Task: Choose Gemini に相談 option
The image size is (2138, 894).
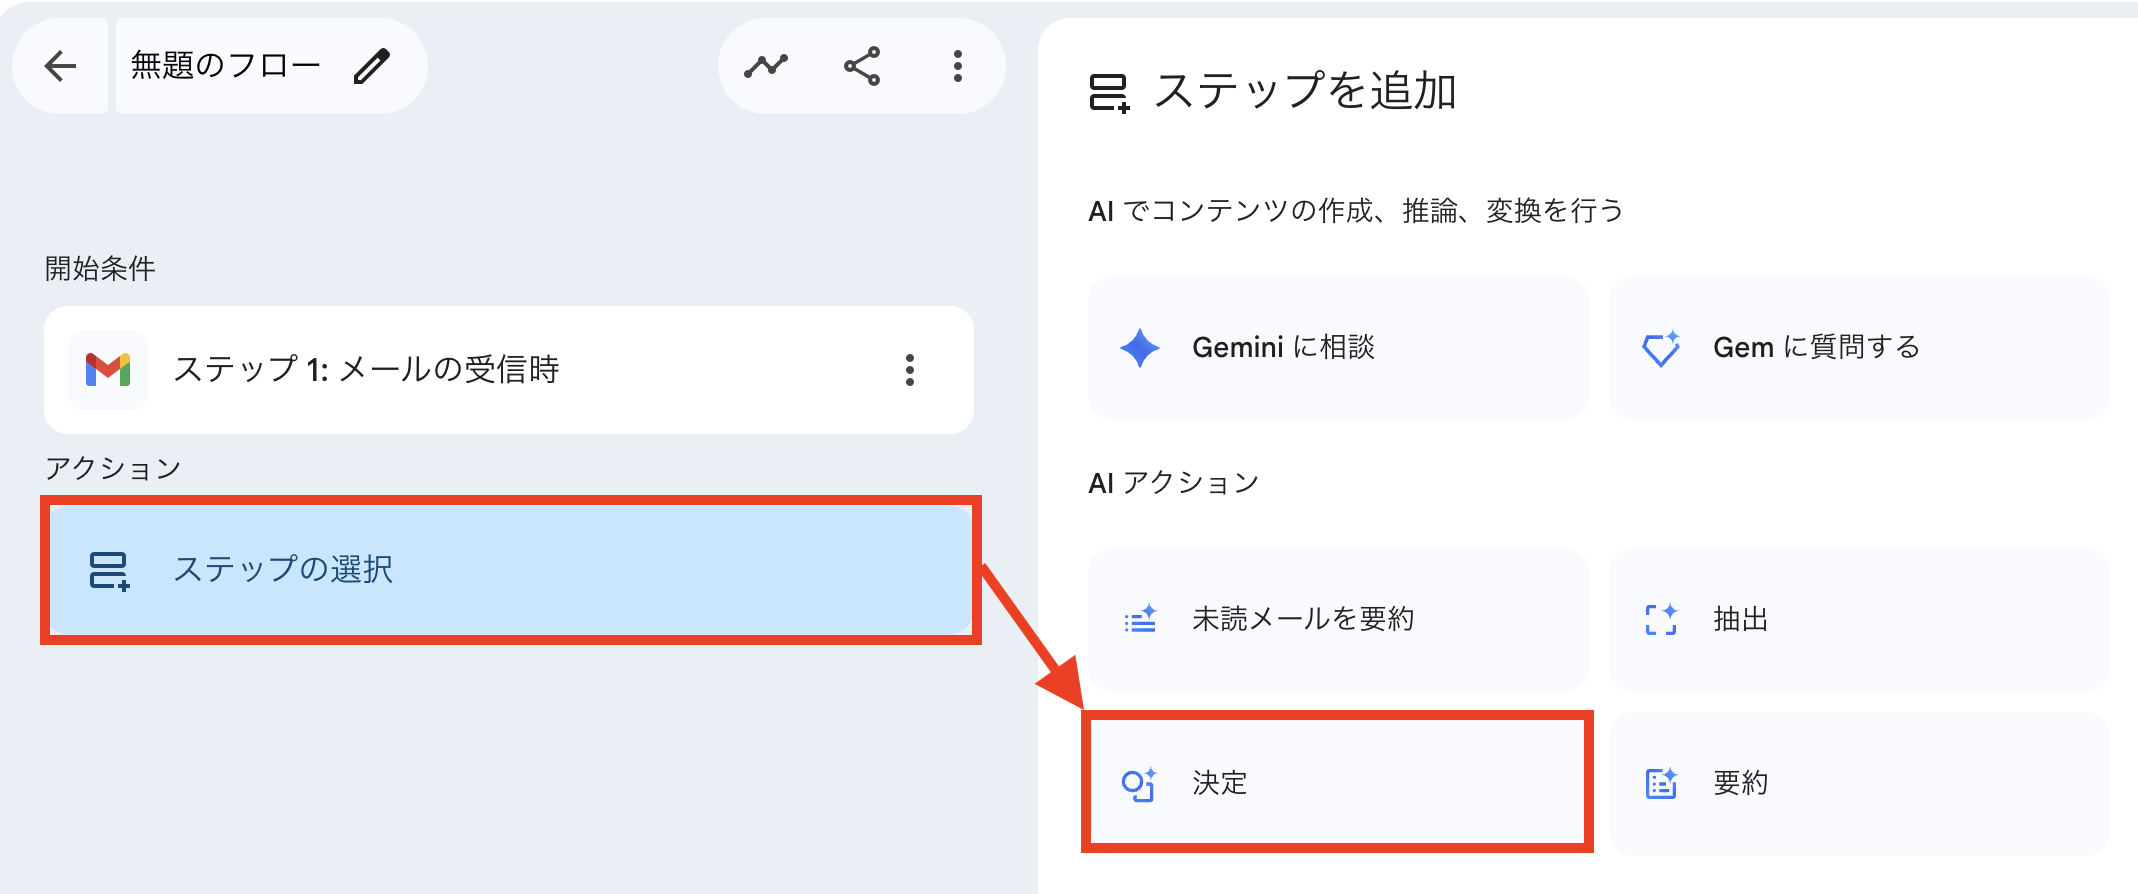Action: click(x=1338, y=347)
